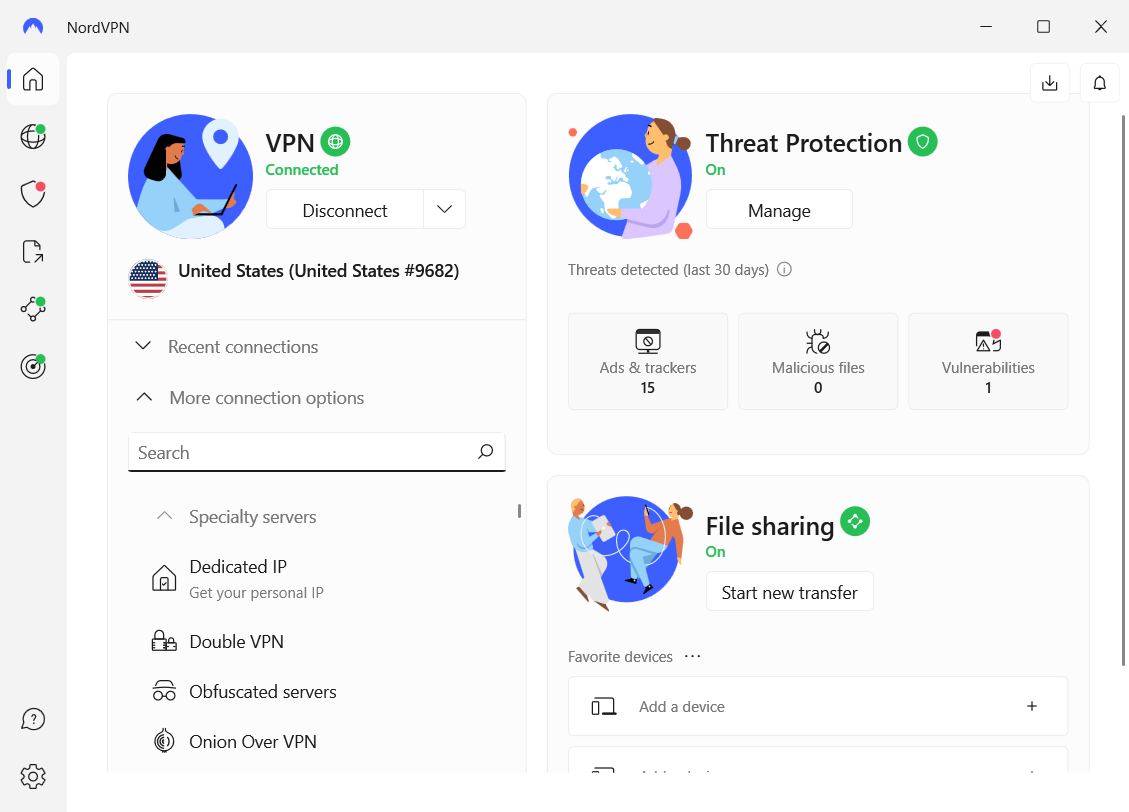Click the download transfers icon top right

1049,82
